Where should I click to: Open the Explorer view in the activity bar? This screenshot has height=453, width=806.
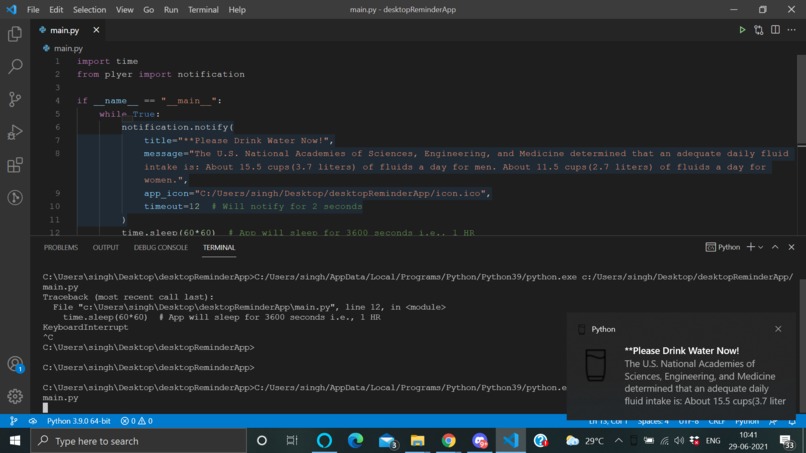[15, 34]
